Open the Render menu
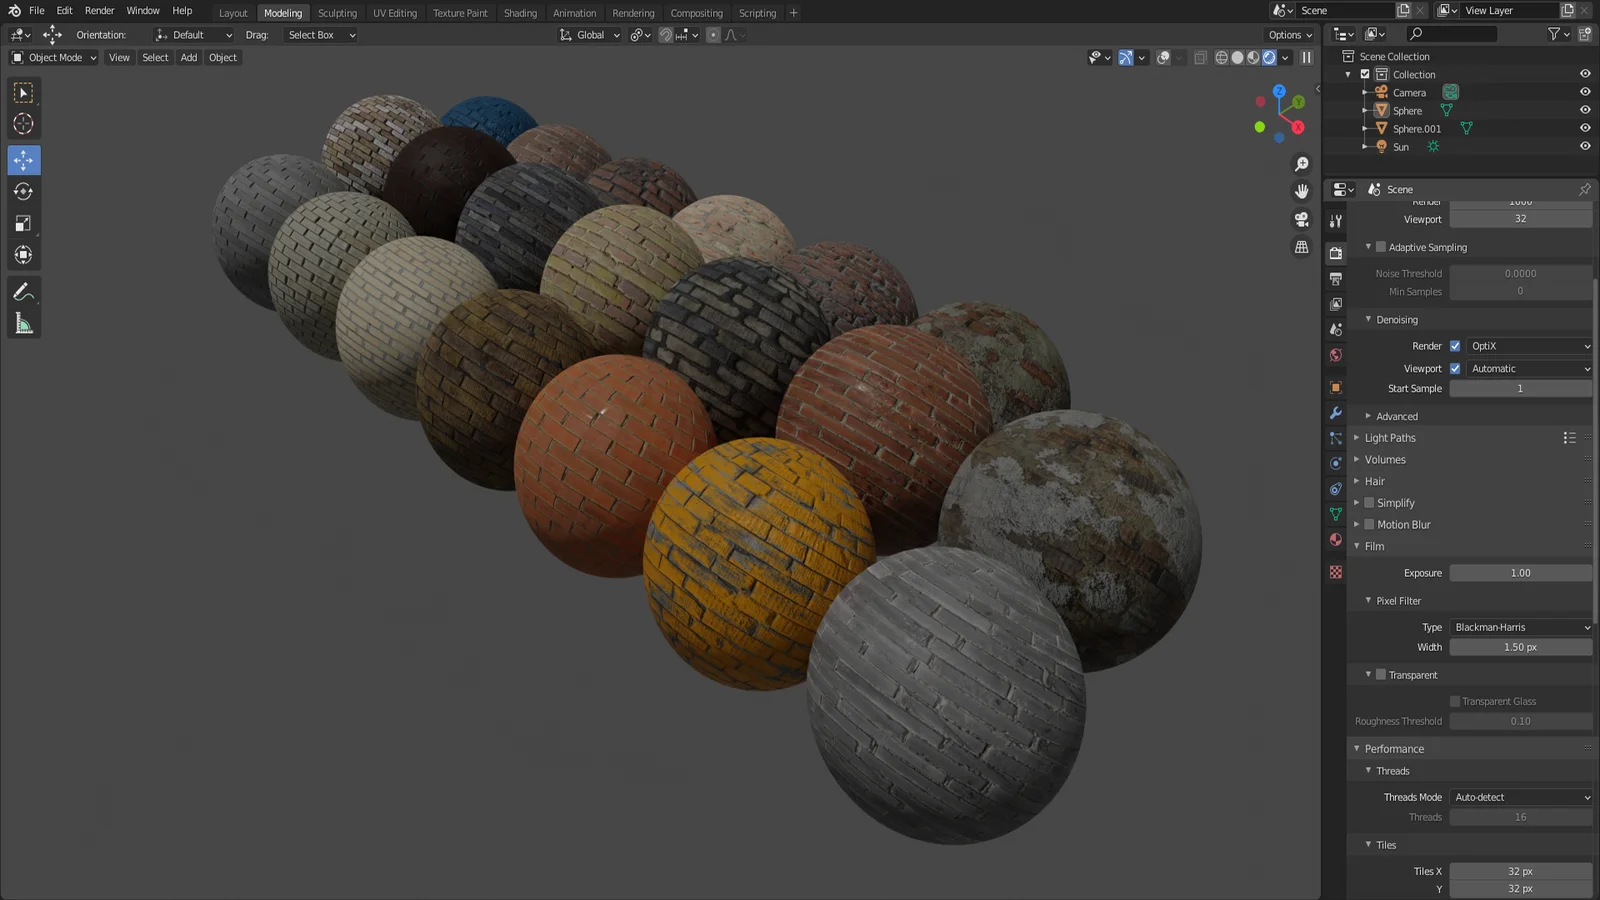Viewport: 1600px width, 900px height. (x=99, y=10)
